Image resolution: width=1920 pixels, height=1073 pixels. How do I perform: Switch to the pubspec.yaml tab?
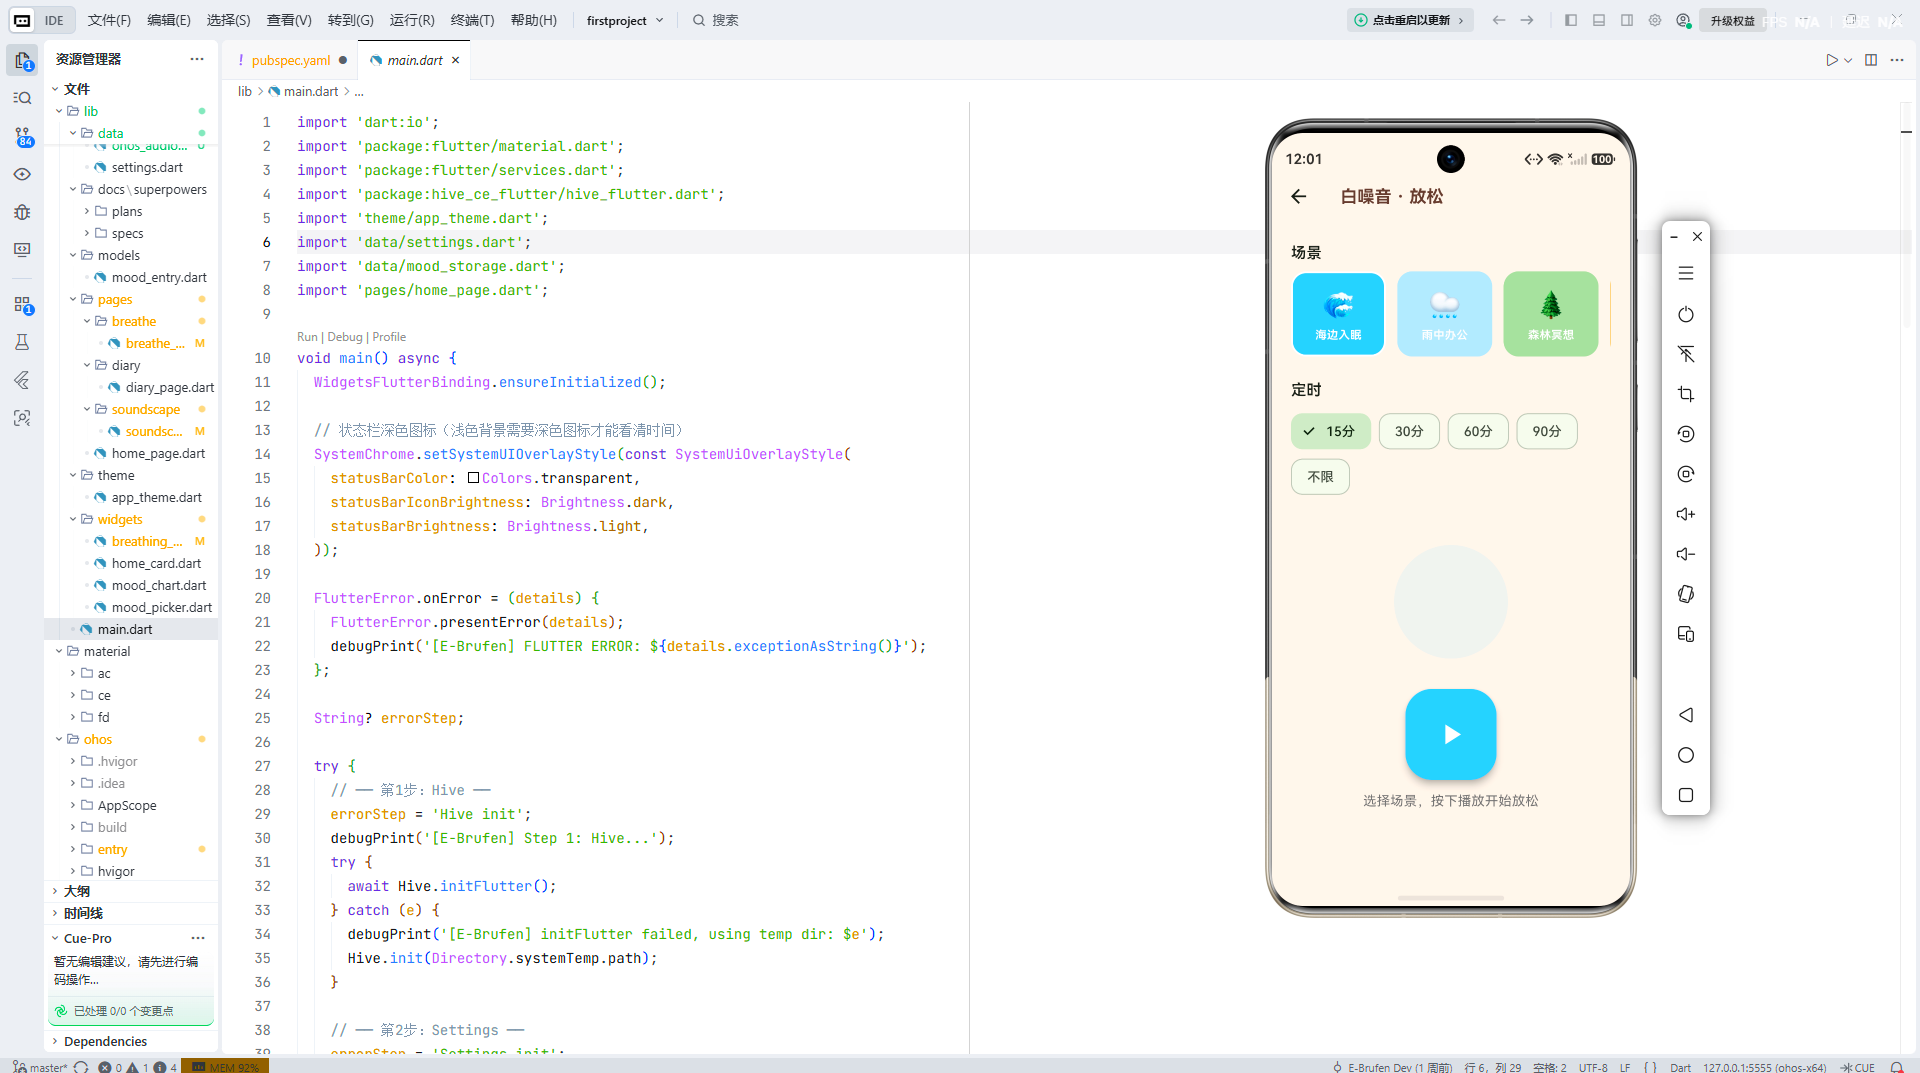tap(291, 60)
